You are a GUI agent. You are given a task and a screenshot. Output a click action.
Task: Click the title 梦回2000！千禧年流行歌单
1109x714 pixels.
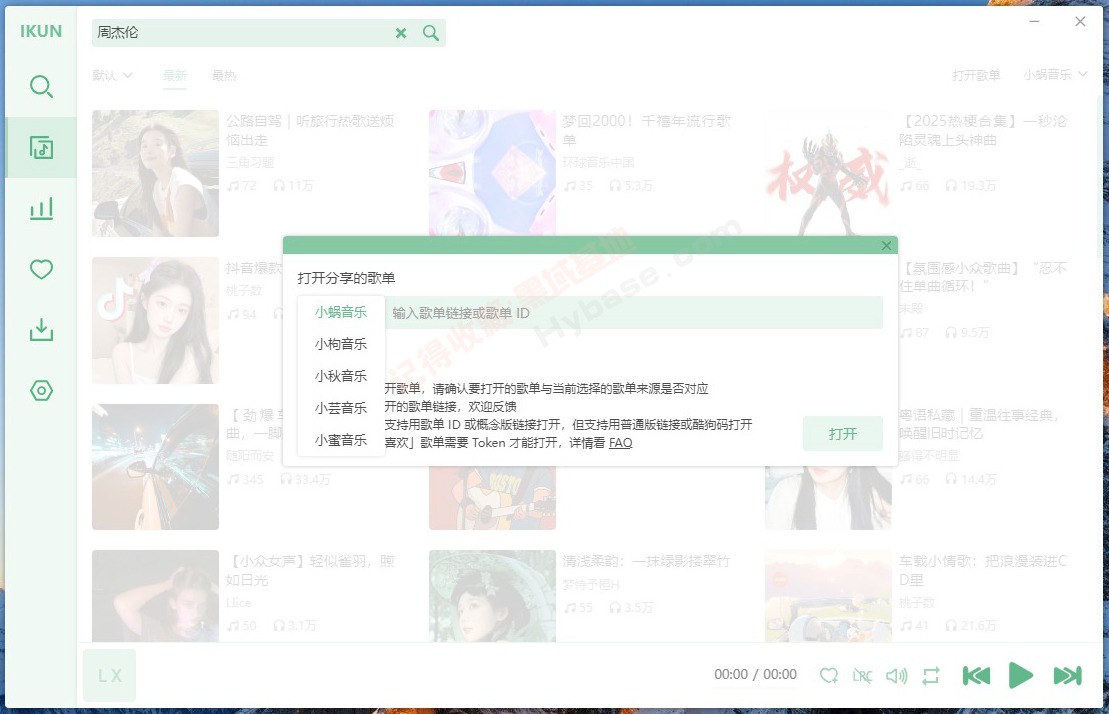[646, 130]
